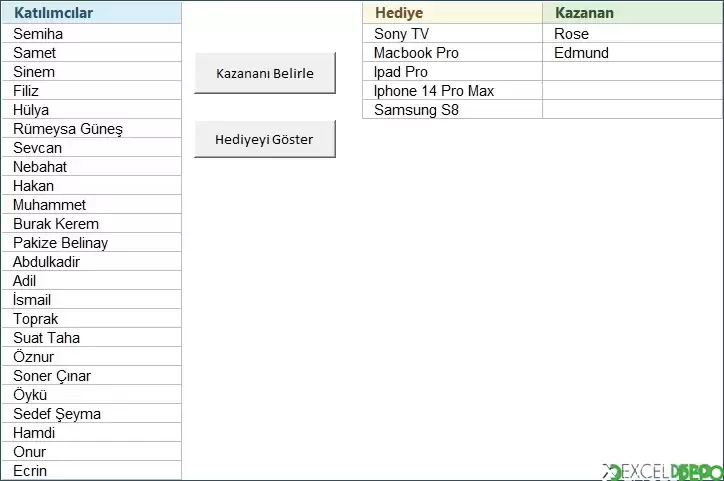This screenshot has height=481, width=724.
Task: Select the Onur cell
Action: [91, 451]
